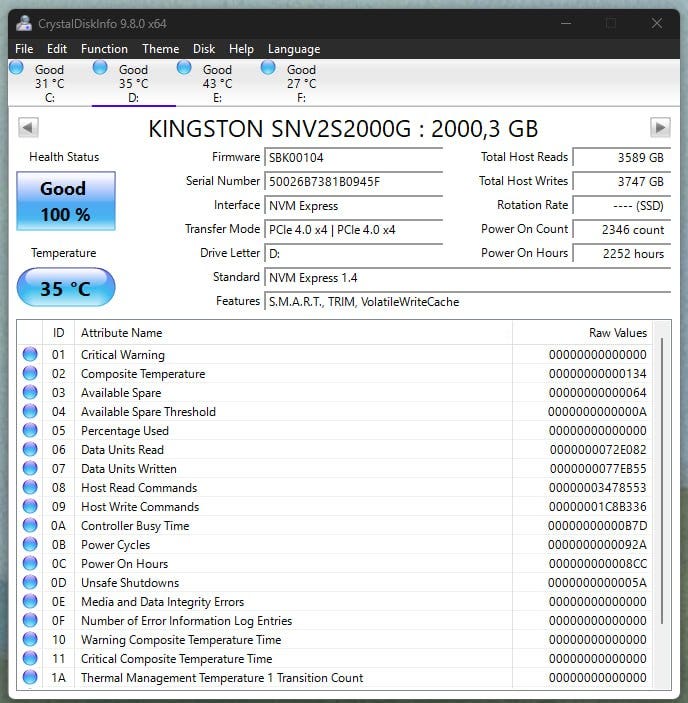This screenshot has width=688, height=703.
Task: Click the Features field
Action: (x=467, y=302)
